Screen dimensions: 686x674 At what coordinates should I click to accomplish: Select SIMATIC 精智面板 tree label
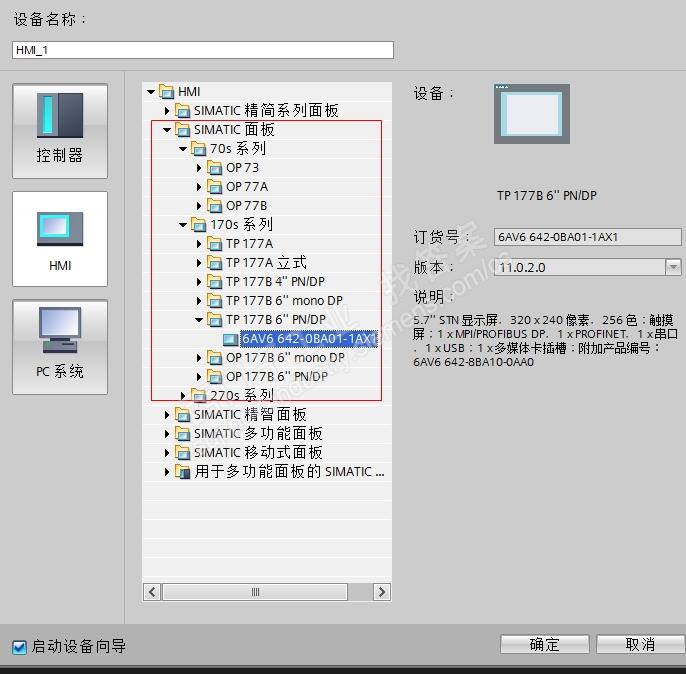pos(250,415)
